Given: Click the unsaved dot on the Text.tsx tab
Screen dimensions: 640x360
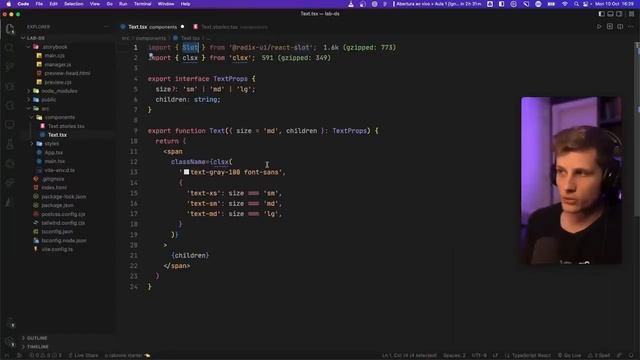Looking at the screenshot, I should [182, 27].
